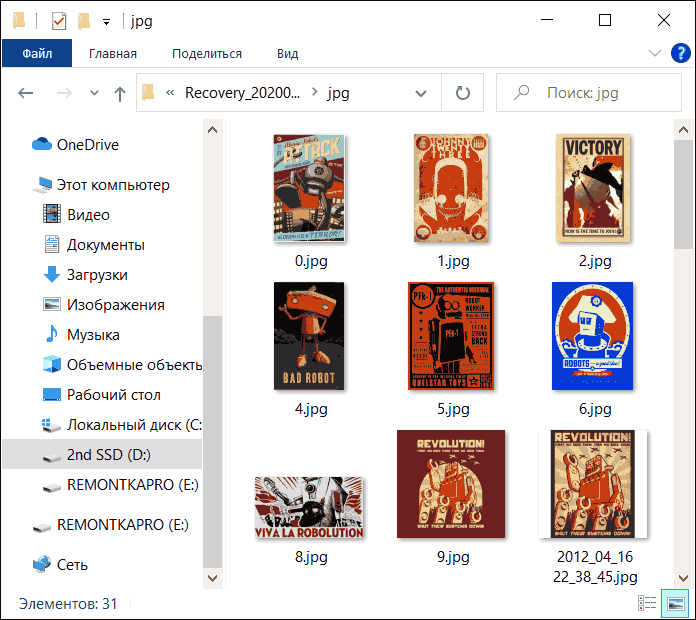Screen dimensions: 696x620
Task: Open the recent locations dropdown arrow
Action: pyautogui.click(x=94, y=93)
